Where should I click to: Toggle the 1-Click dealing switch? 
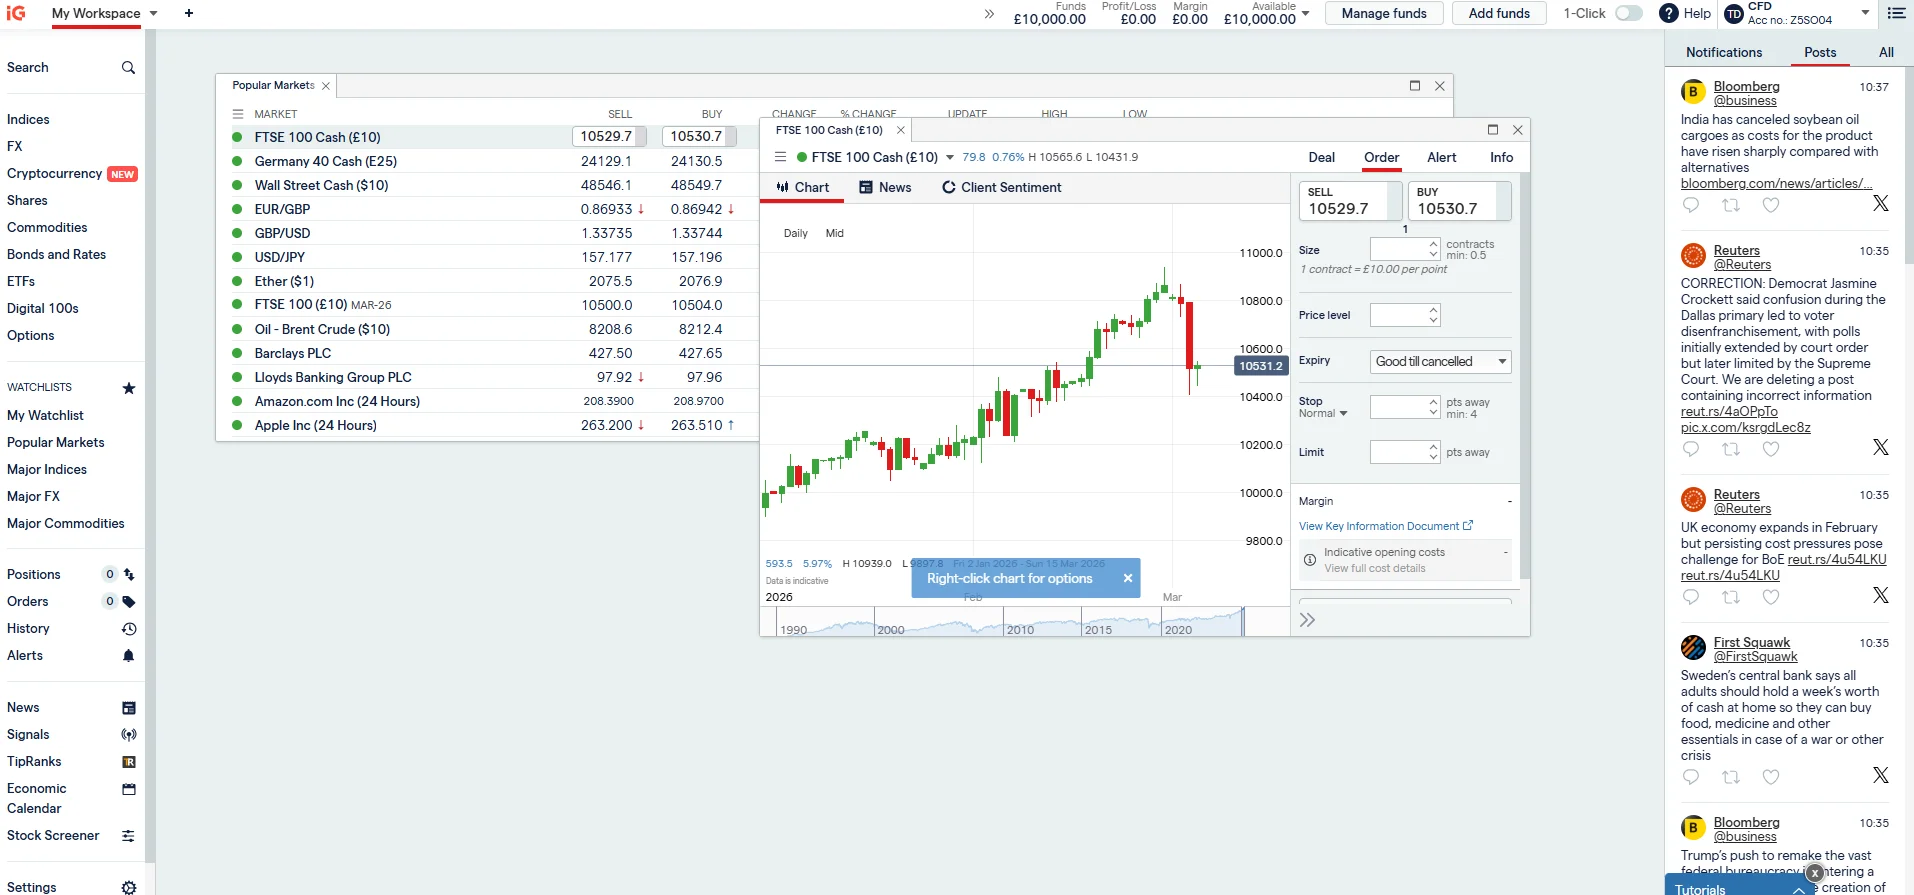tap(1629, 13)
